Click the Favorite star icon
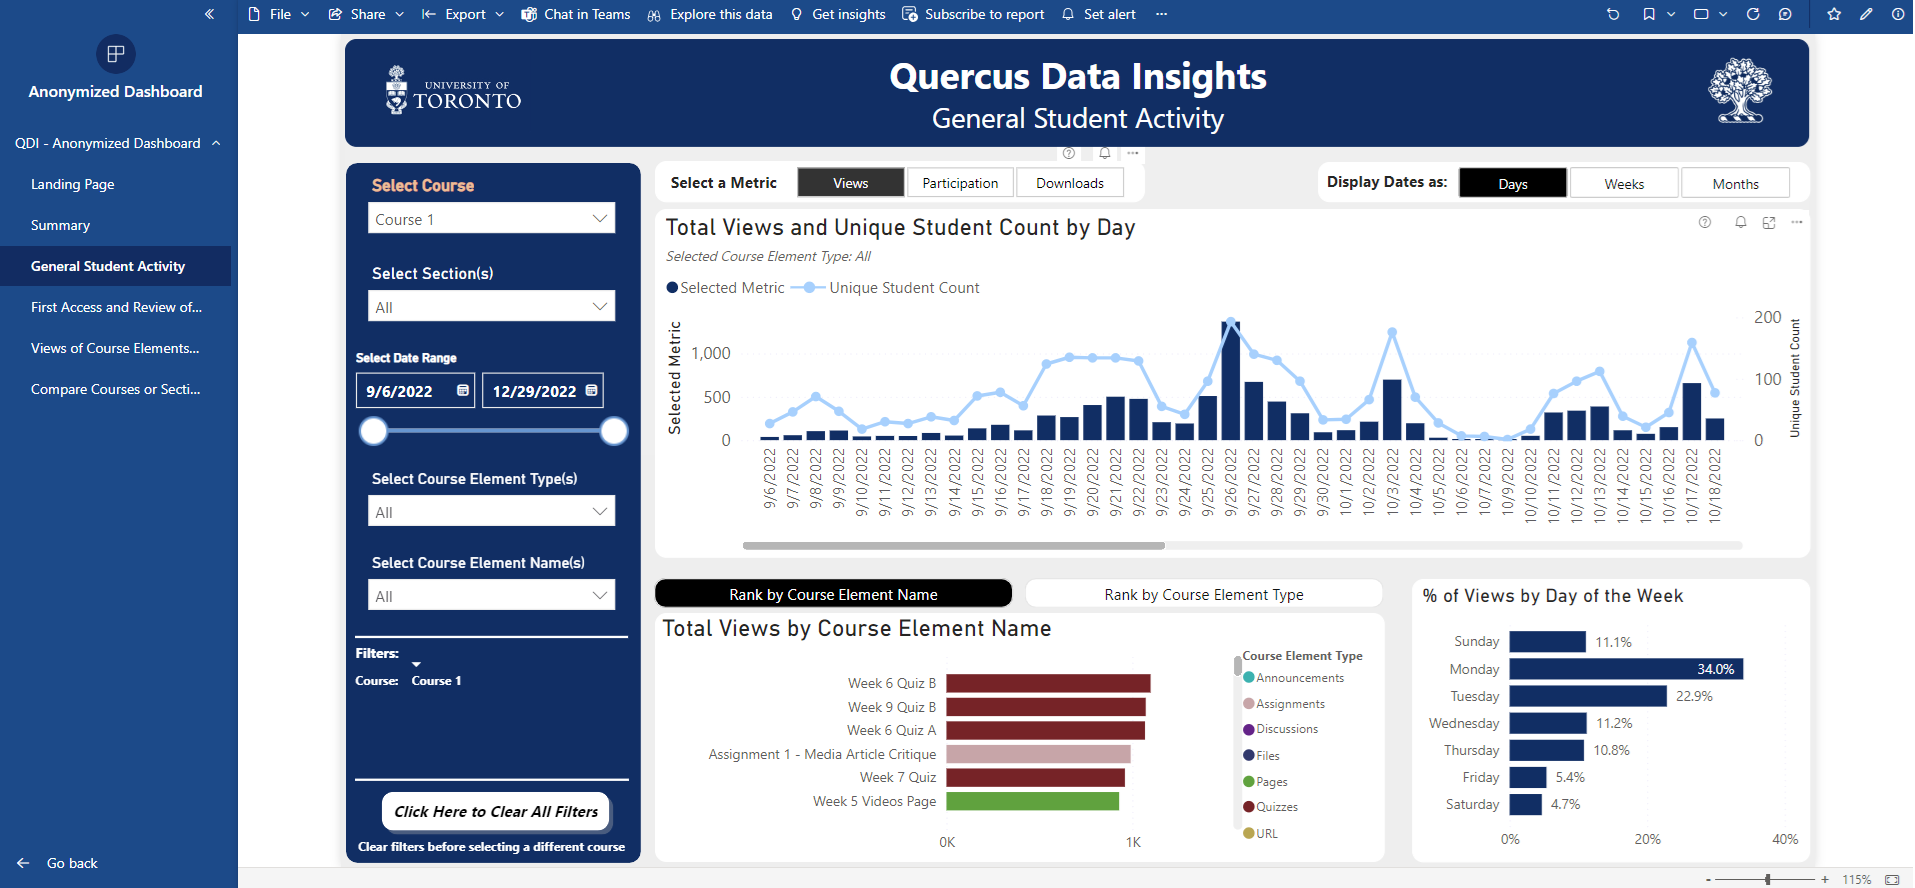The height and width of the screenshot is (888, 1915). click(x=1834, y=14)
